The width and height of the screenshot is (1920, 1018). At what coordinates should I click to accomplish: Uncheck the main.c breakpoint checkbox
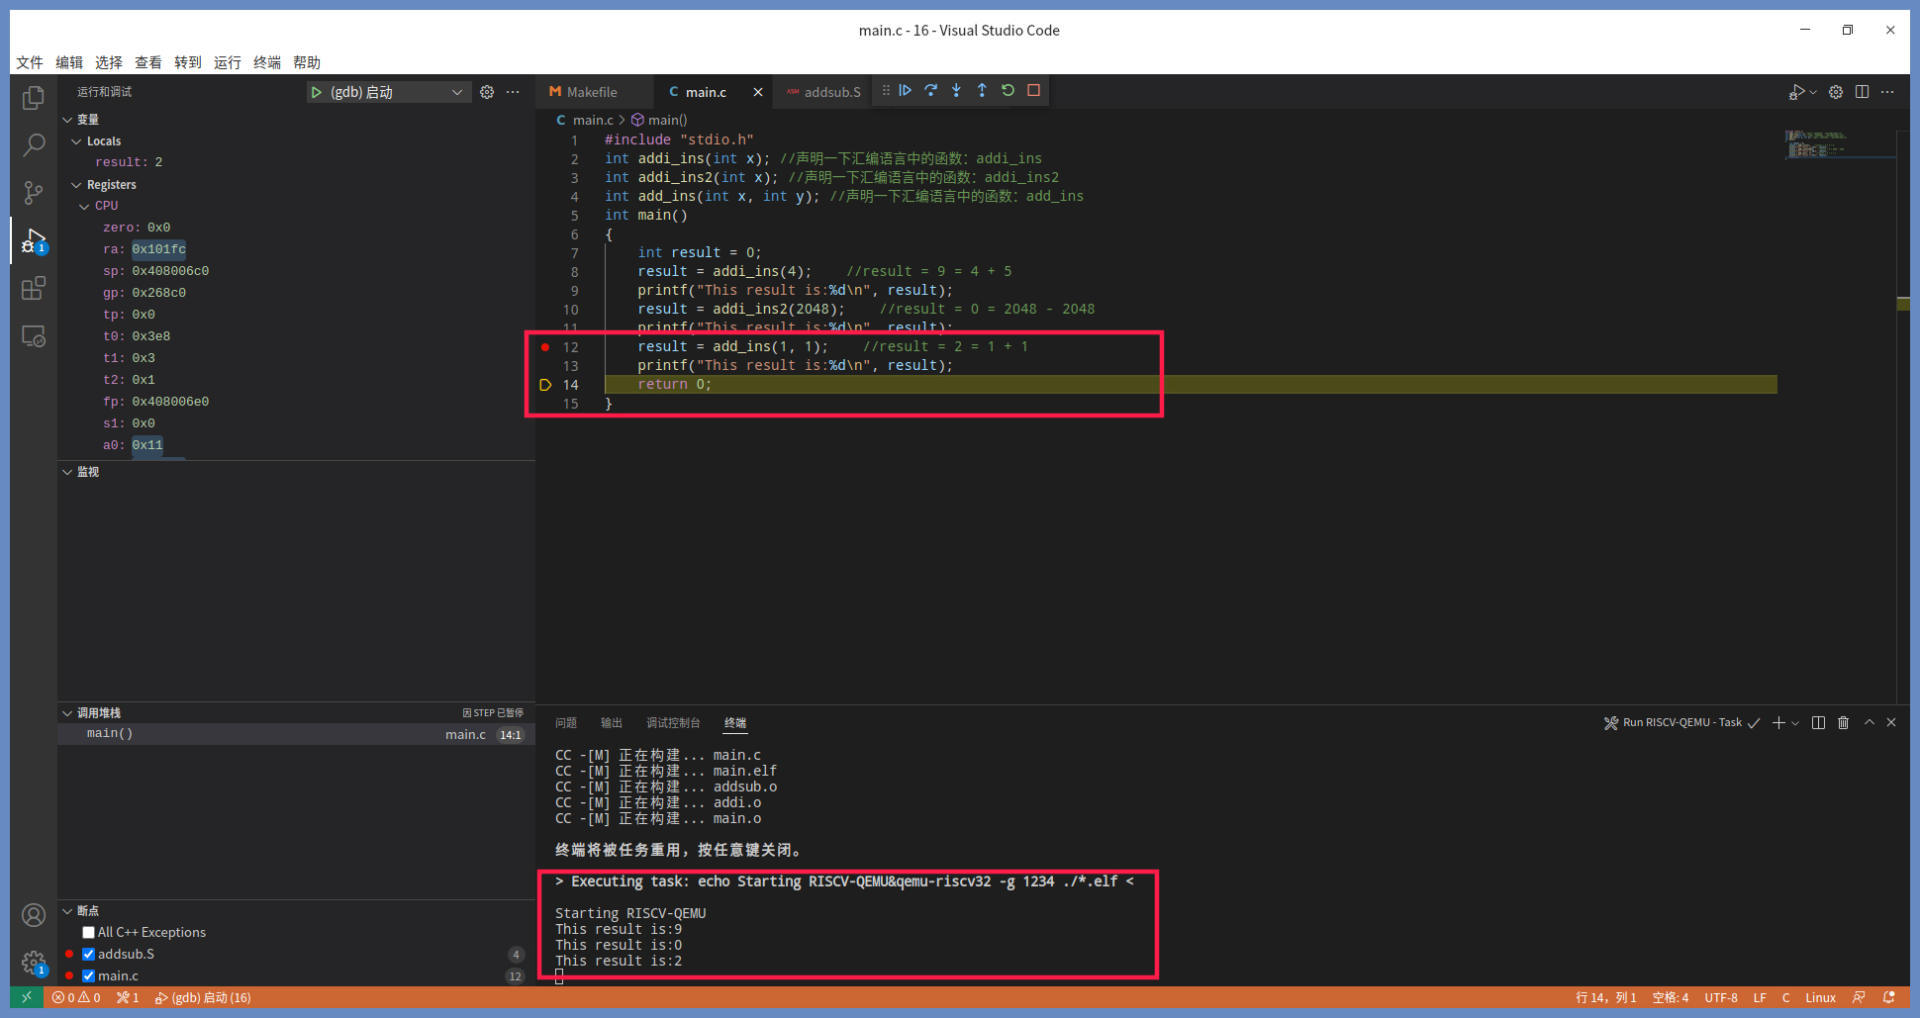point(89,976)
